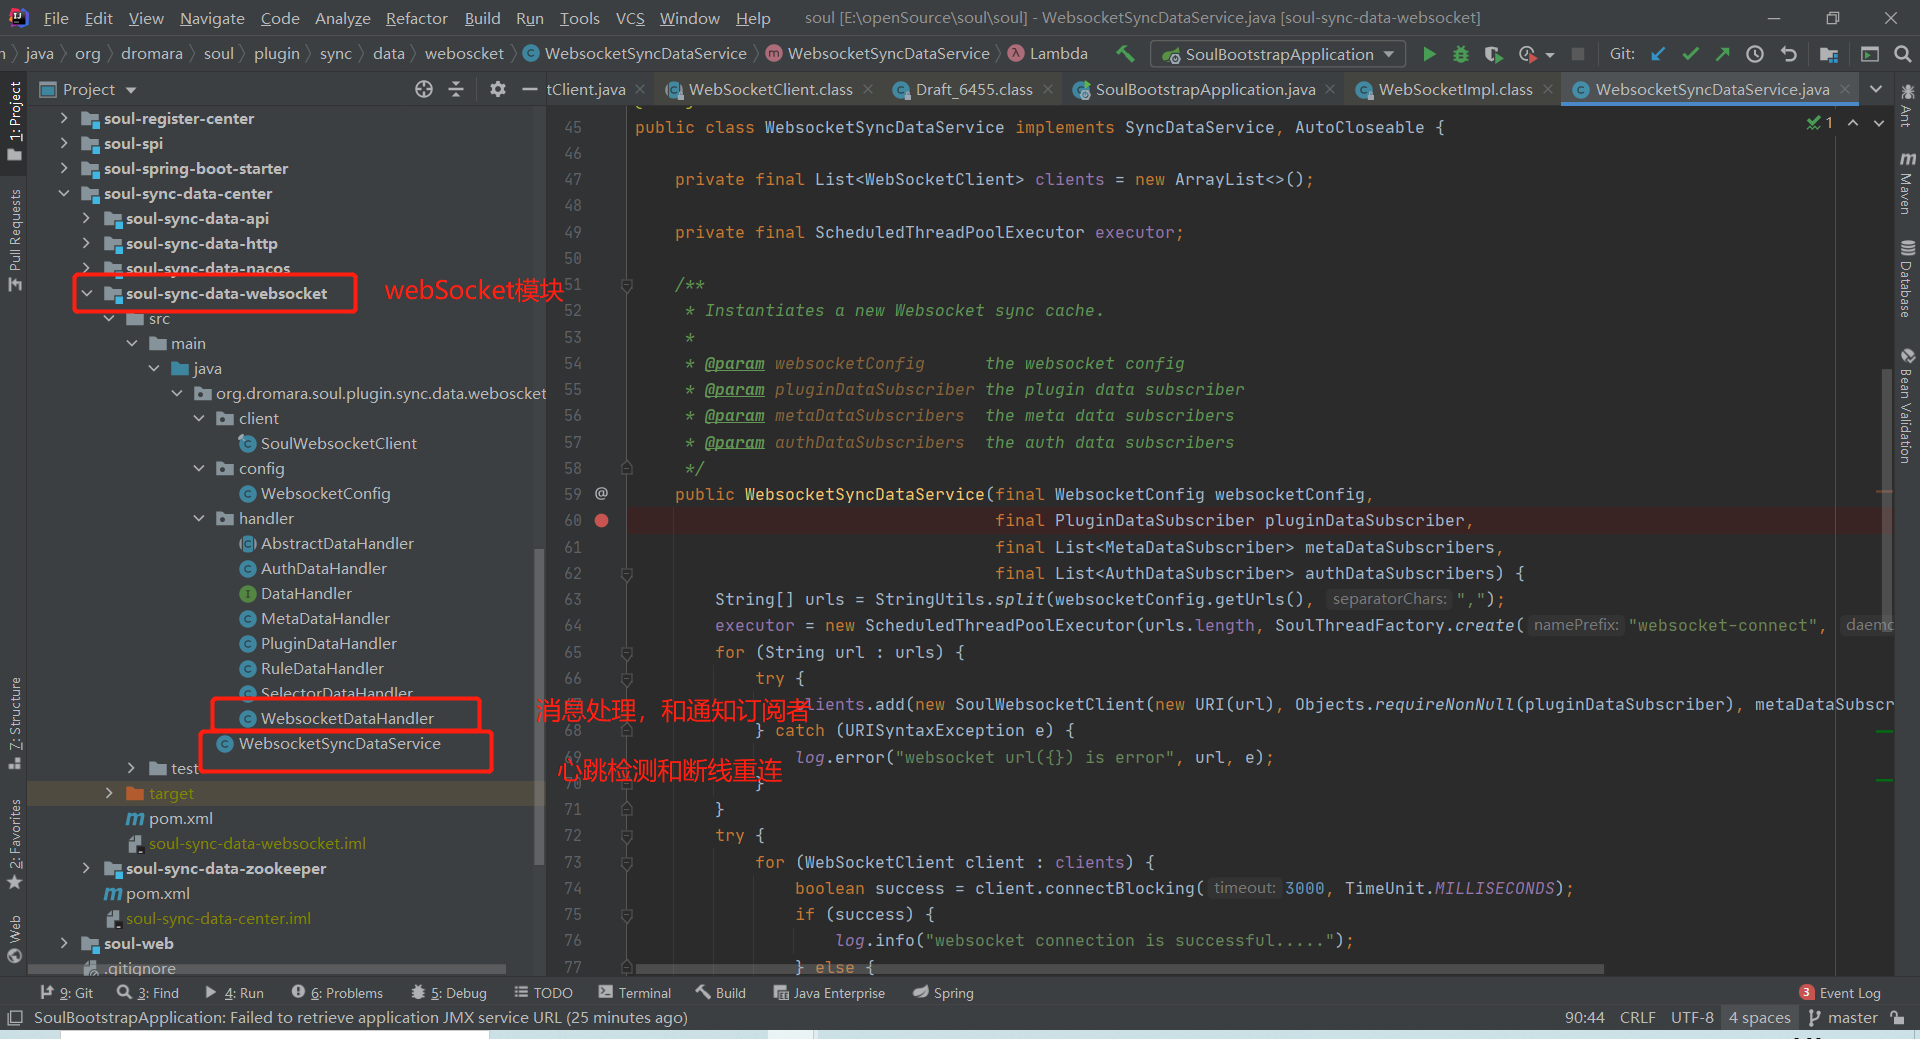Open Git history clock icon
Image resolution: width=1920 pixels, height=1039 pixels.
click(1755, 54)
